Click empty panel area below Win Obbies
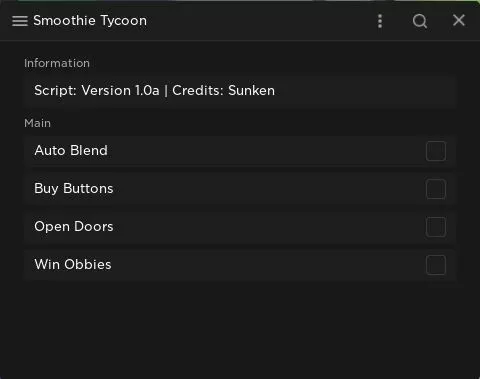 [x=240, y=327]
